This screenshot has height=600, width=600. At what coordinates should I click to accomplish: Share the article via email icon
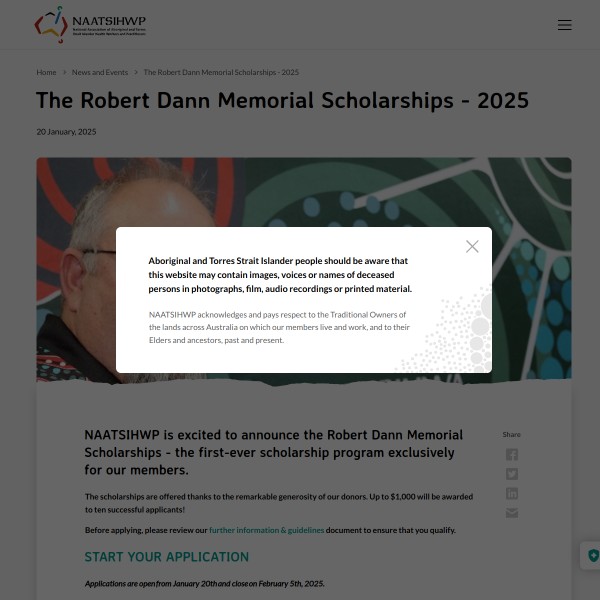pyautogui.click(x=512, y=513)
